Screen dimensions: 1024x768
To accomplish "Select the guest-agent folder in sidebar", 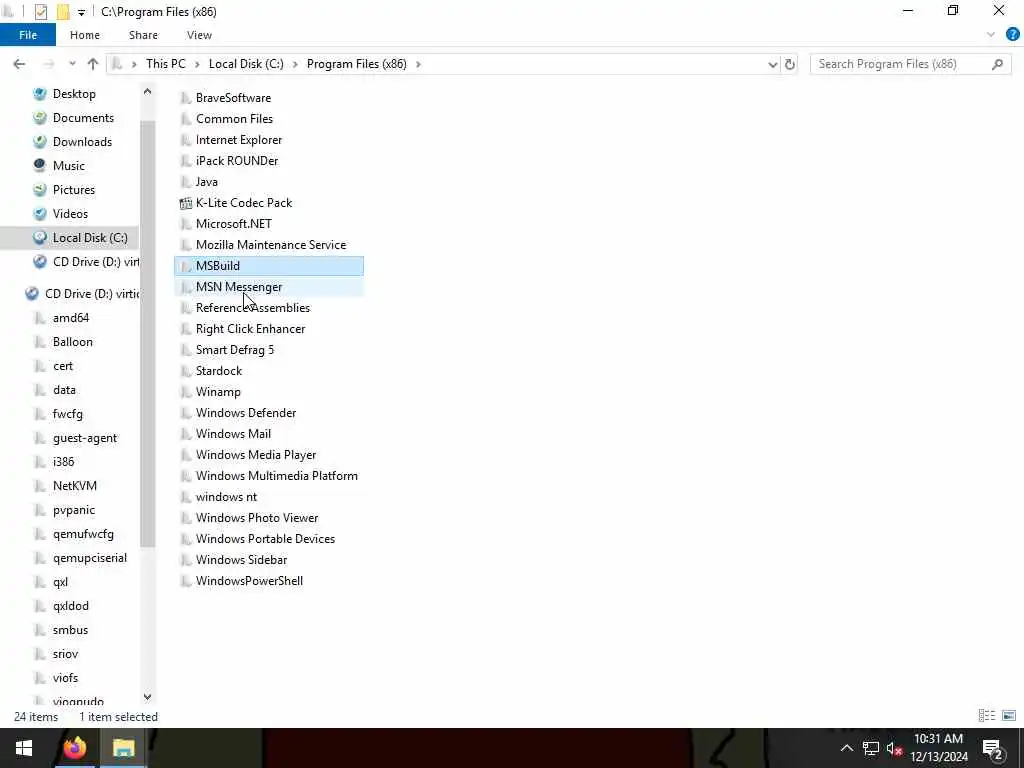I will tap(85, 438).
